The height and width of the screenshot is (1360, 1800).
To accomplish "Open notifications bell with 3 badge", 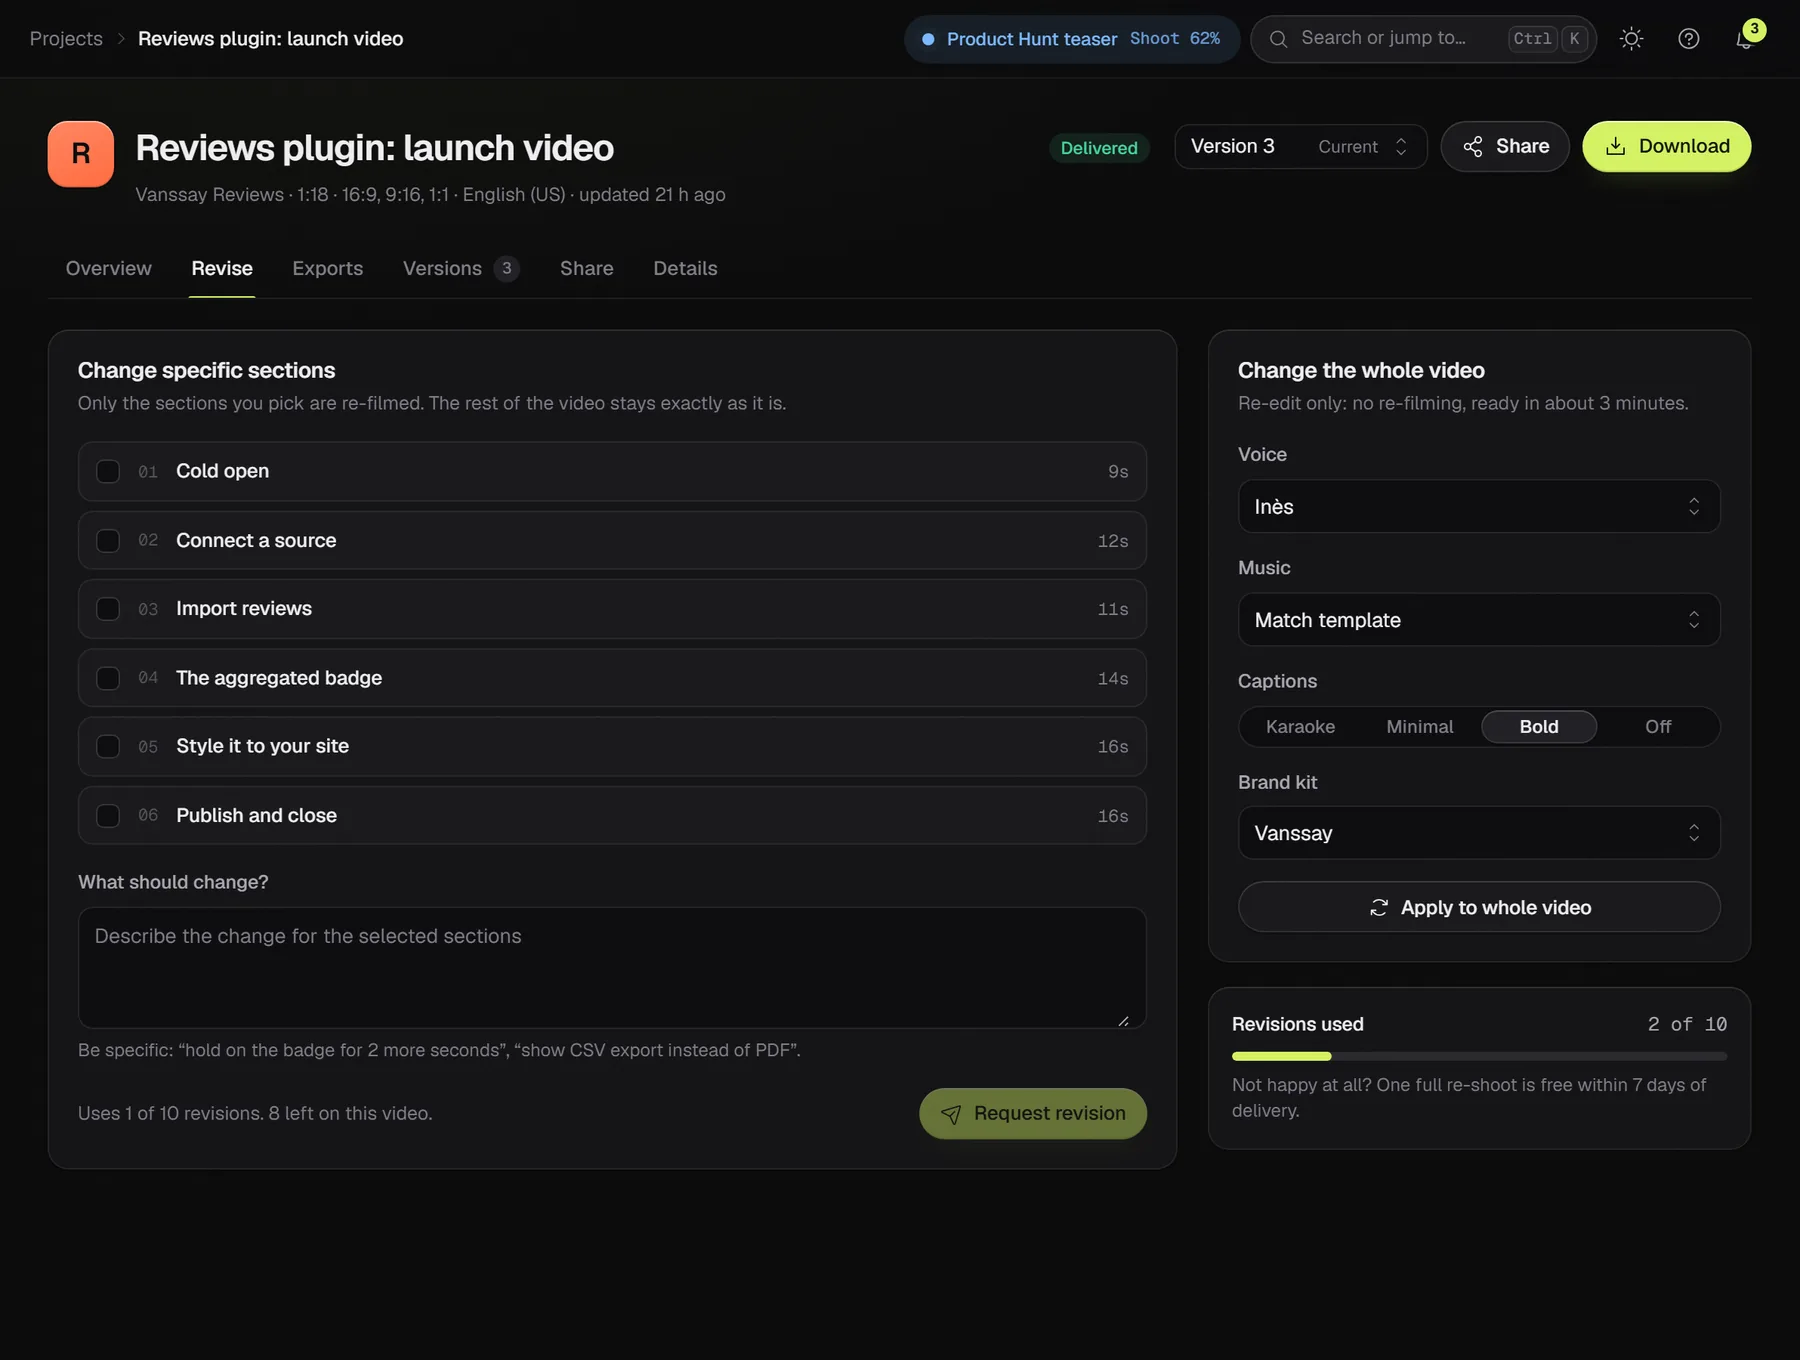I will [1745, 39].
